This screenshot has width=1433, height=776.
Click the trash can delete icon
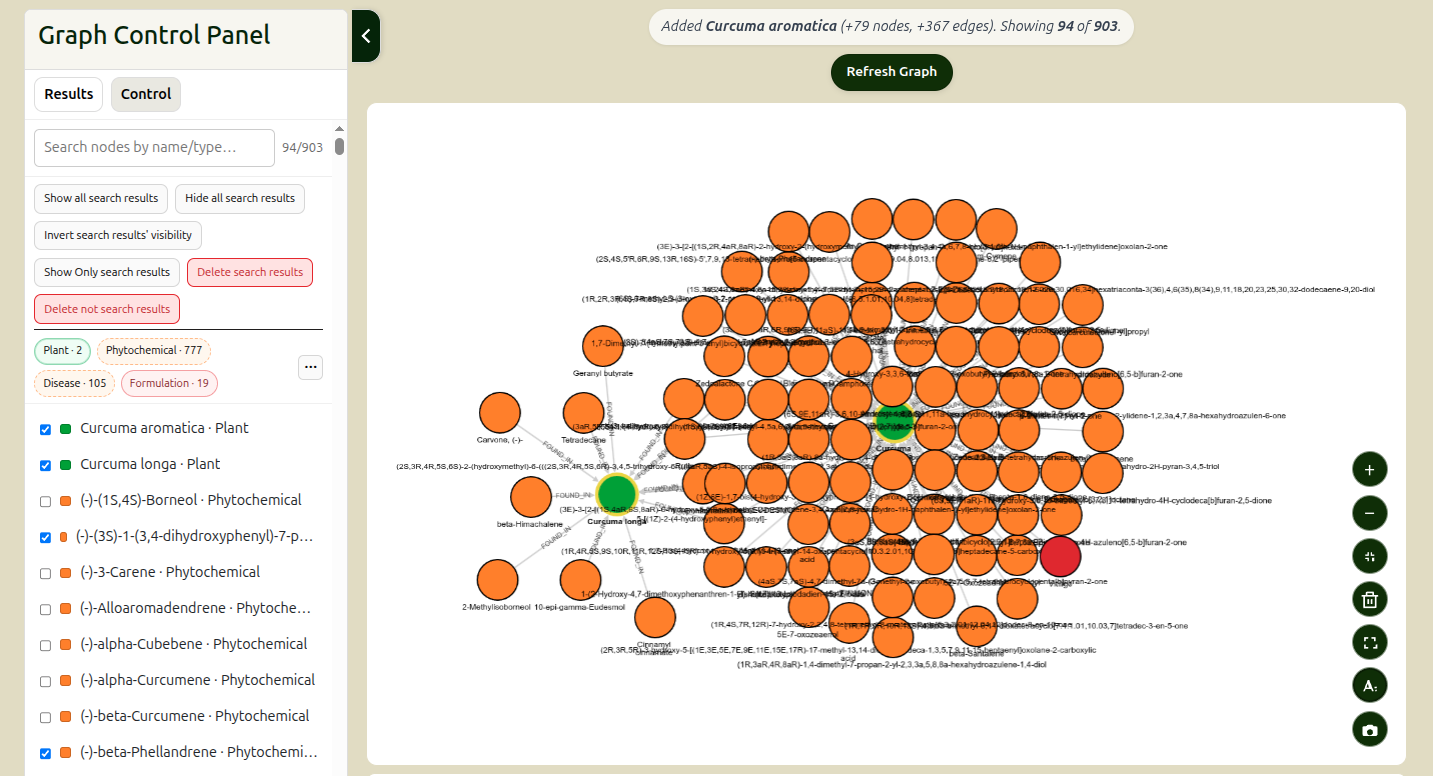pos(1369,600)
